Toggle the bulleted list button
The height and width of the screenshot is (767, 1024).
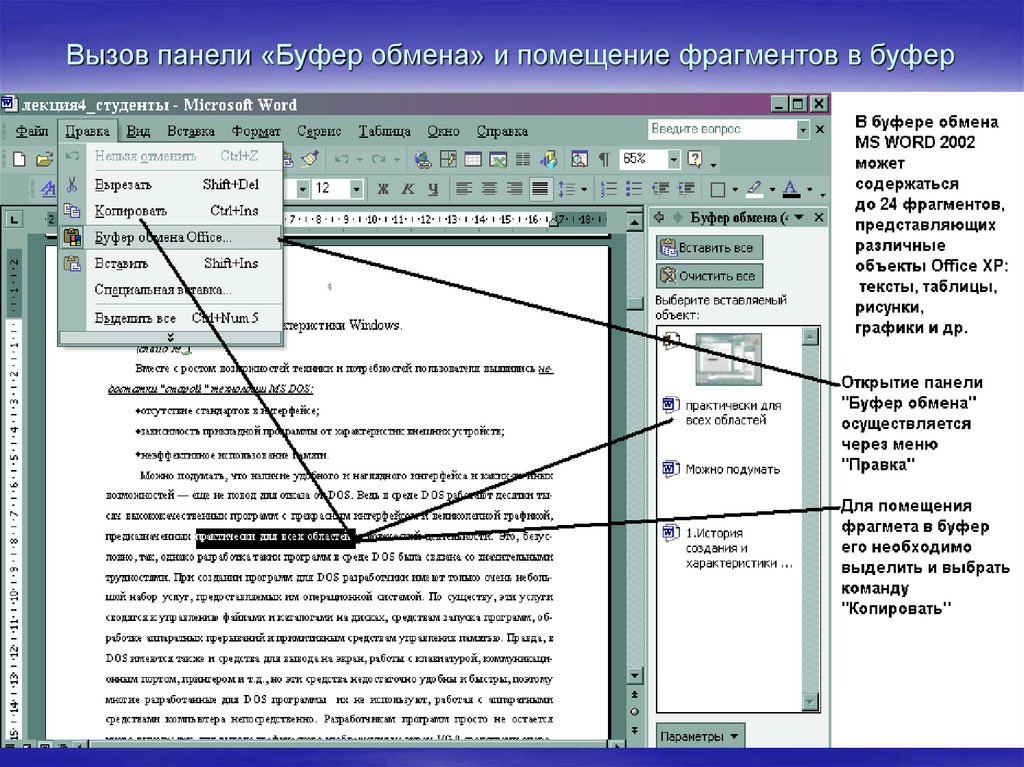pos(633,189)
